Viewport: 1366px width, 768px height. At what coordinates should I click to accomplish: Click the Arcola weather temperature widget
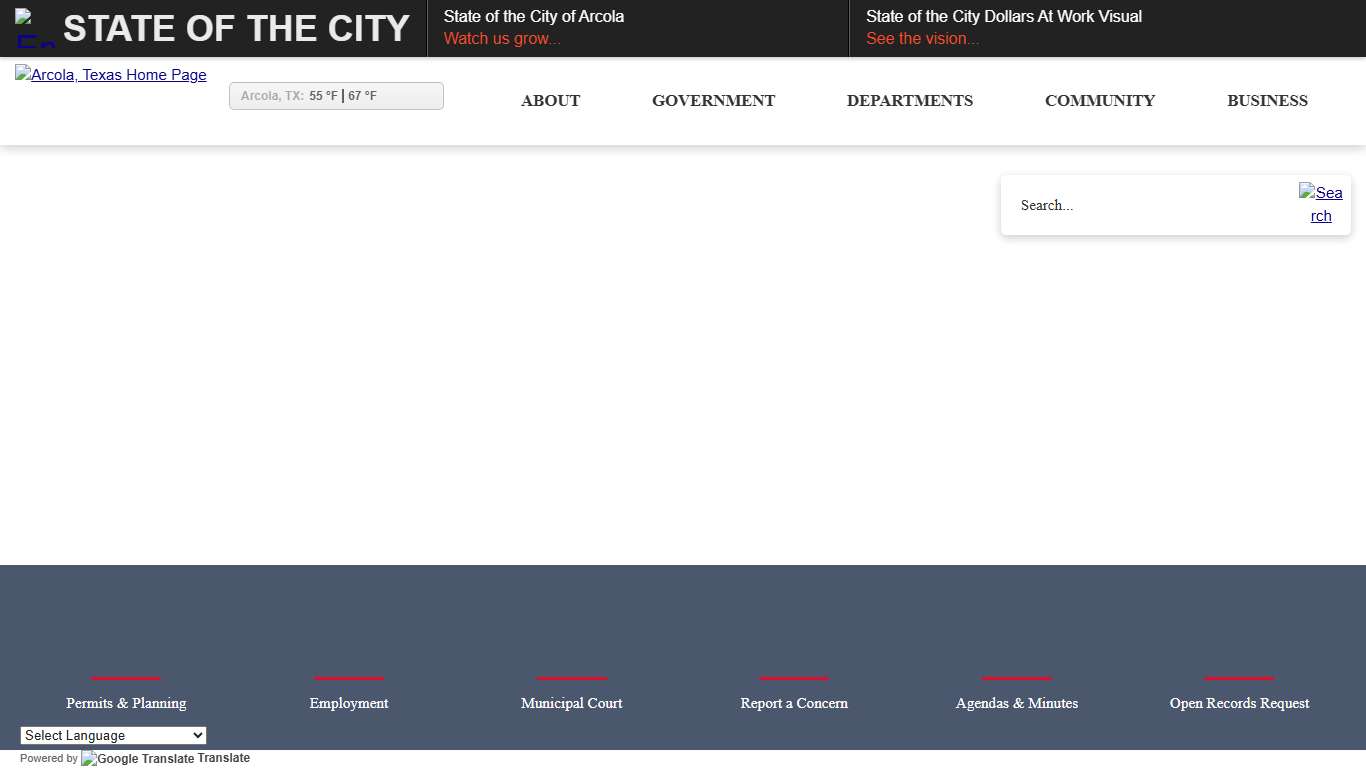[336, 95]
